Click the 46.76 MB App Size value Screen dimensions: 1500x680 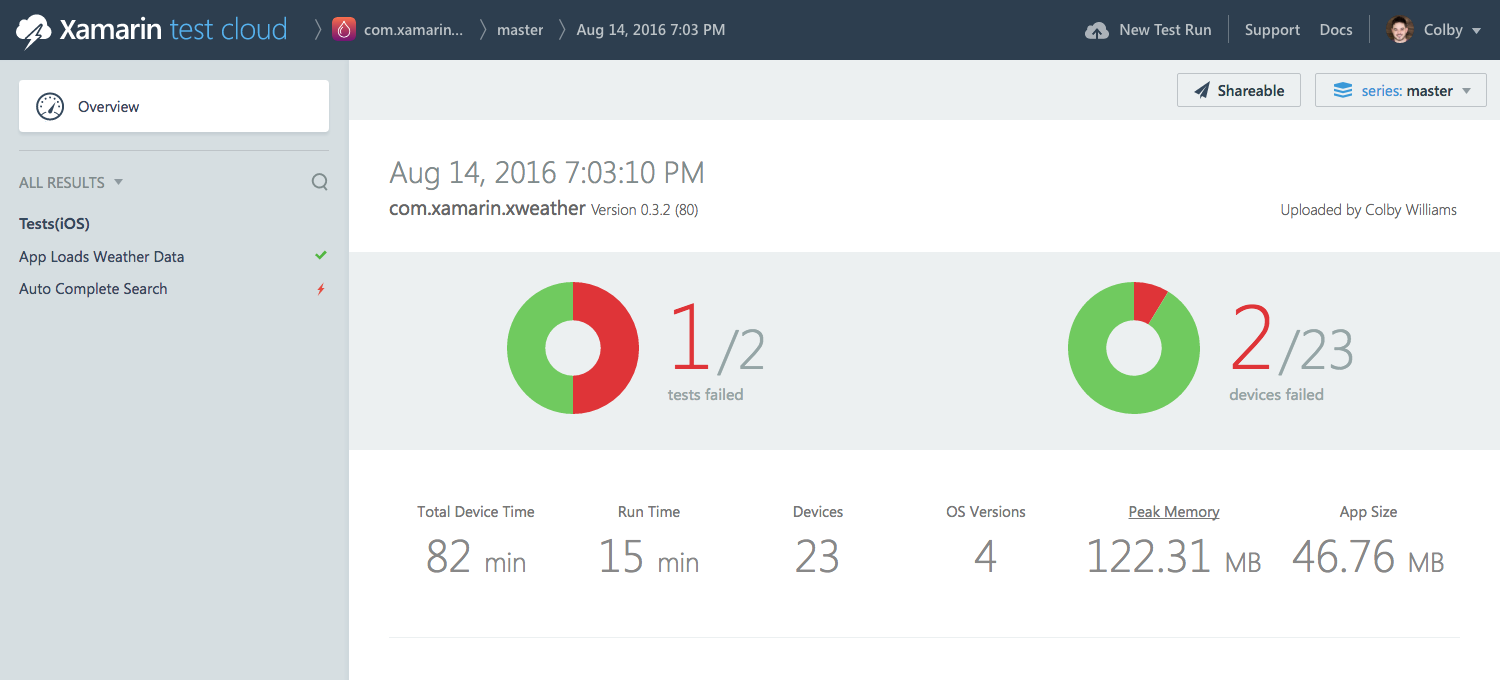(1368, 558)
